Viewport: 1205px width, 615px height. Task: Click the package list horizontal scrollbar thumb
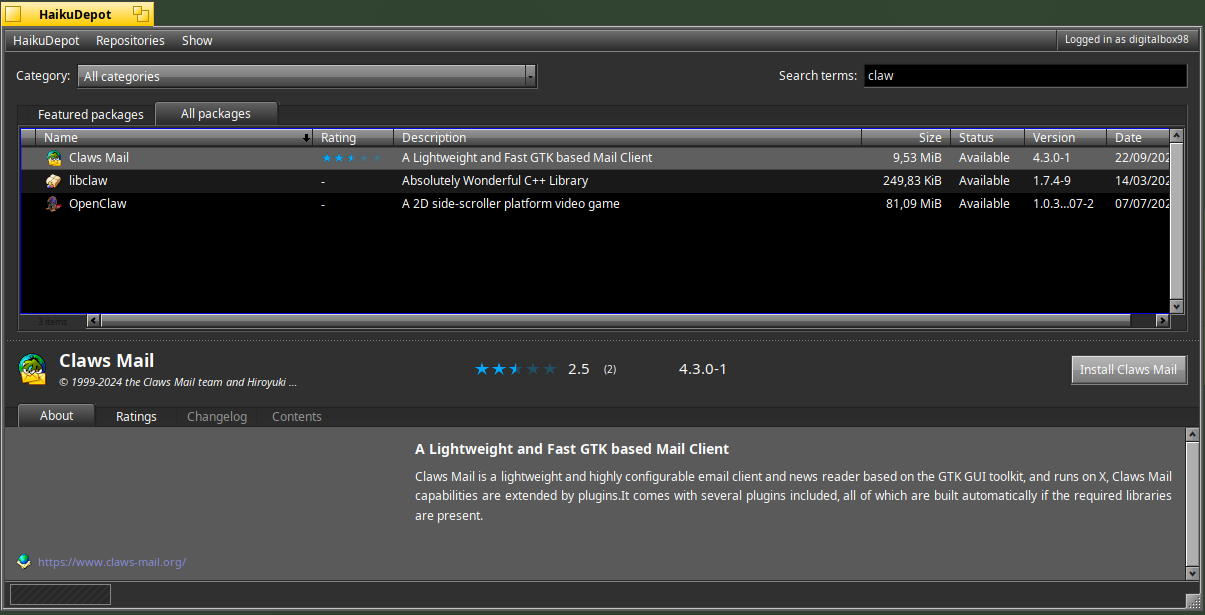point(615,321)
